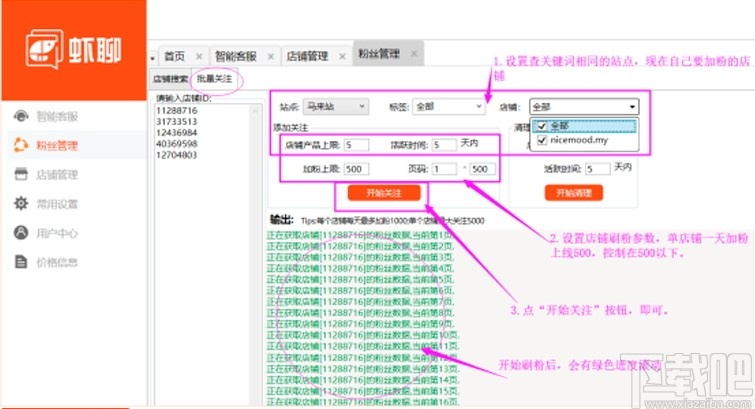Viewport: 755px width, 409px height.
Task: Click the 虾聊 logo icon
Action: [44, 49]
